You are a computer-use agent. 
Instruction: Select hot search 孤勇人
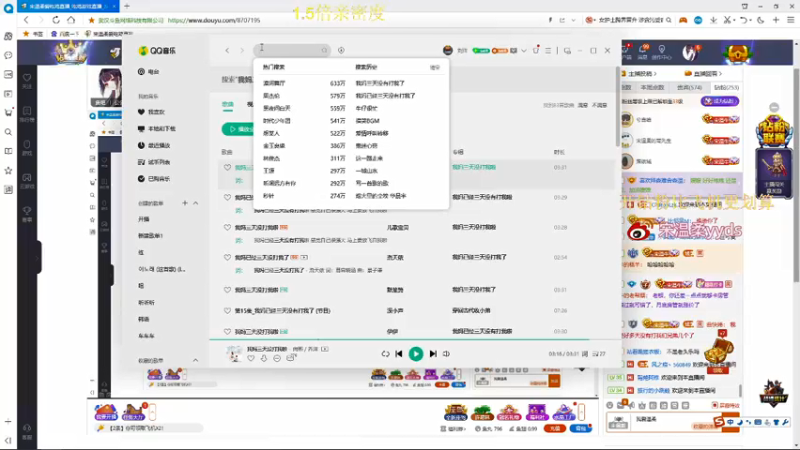[x=271, y=133]
